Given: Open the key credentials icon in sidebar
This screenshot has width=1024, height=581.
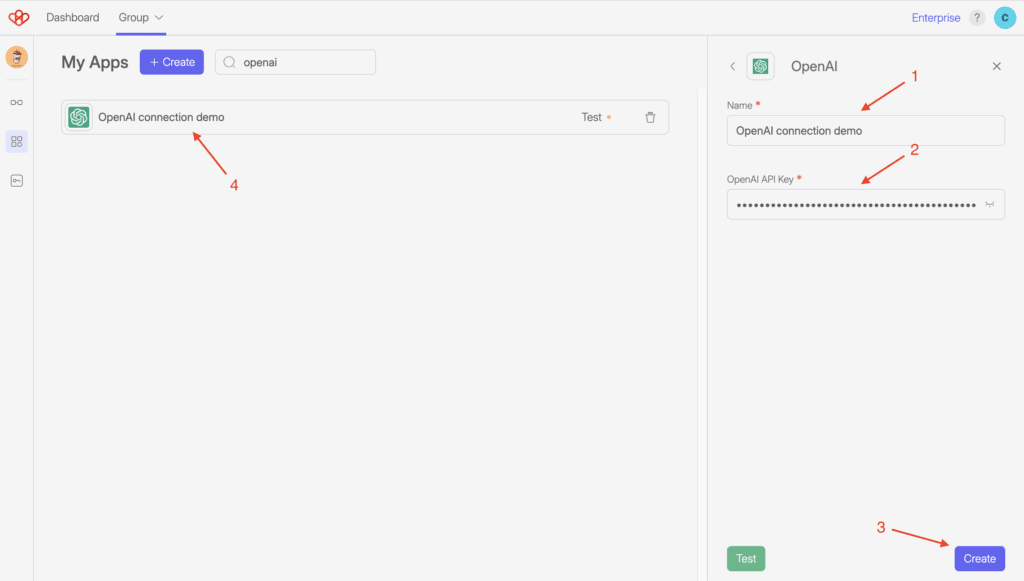Looking at the screenshot, I should pyautogui.click(x=17, y=181).
